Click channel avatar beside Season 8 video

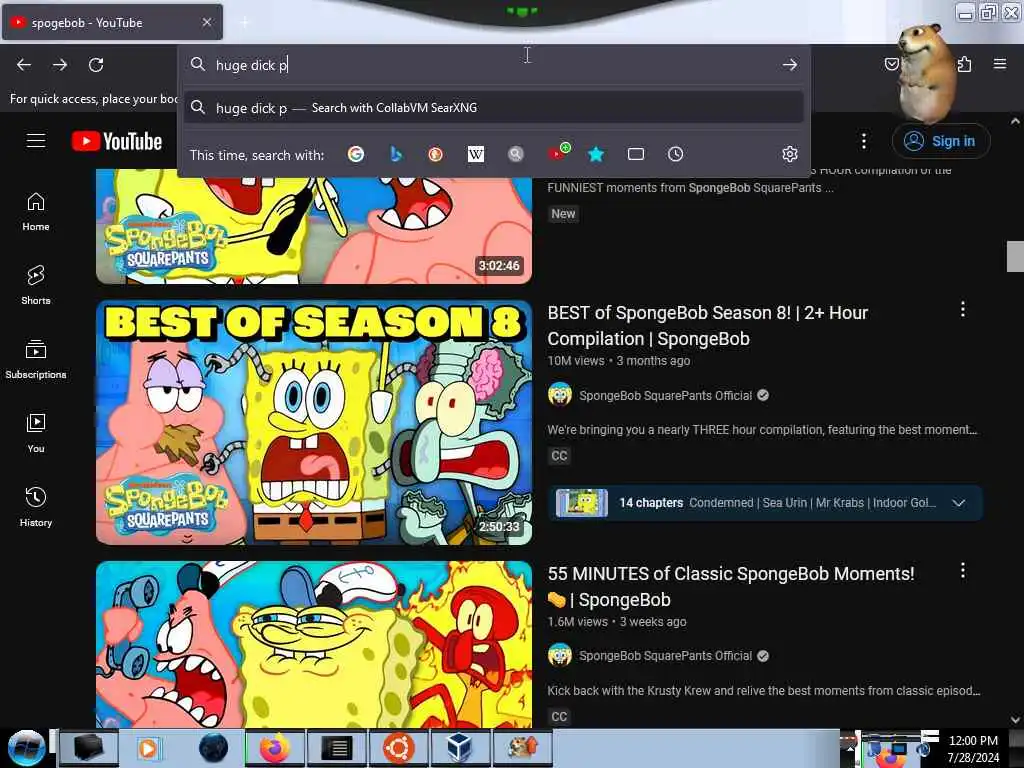pos(560,394)
